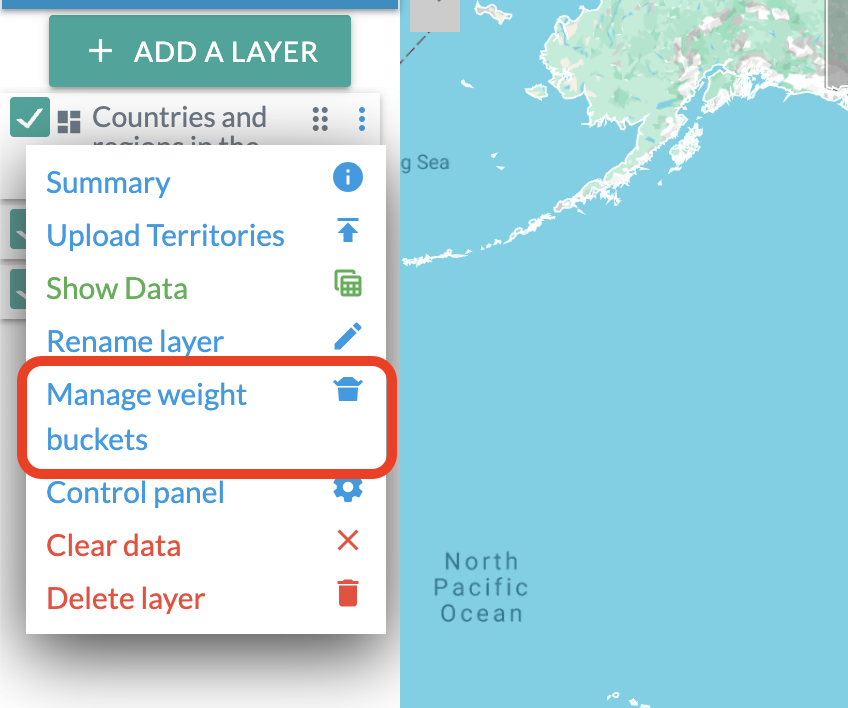Click the drag handle dots on Countries layer
The height and width of the screenshot is (708, 848).
pyautogui.click(x=320, y=119)
